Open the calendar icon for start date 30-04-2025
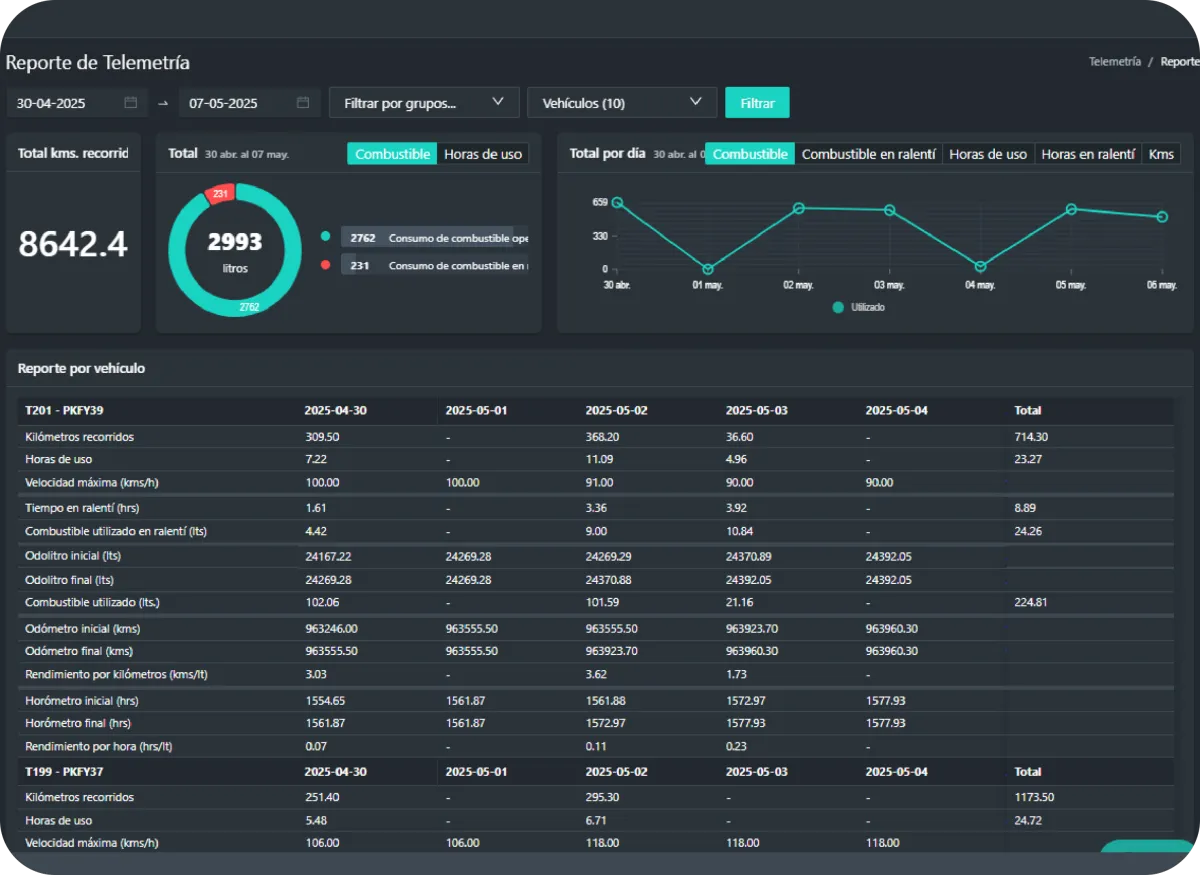 click(131, 103)
